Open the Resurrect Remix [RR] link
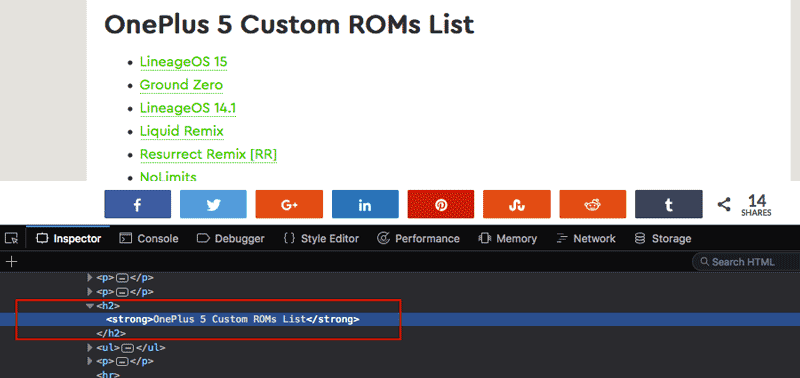The width and height of the screenshot is (800, 378). click(x=208, y=154)
